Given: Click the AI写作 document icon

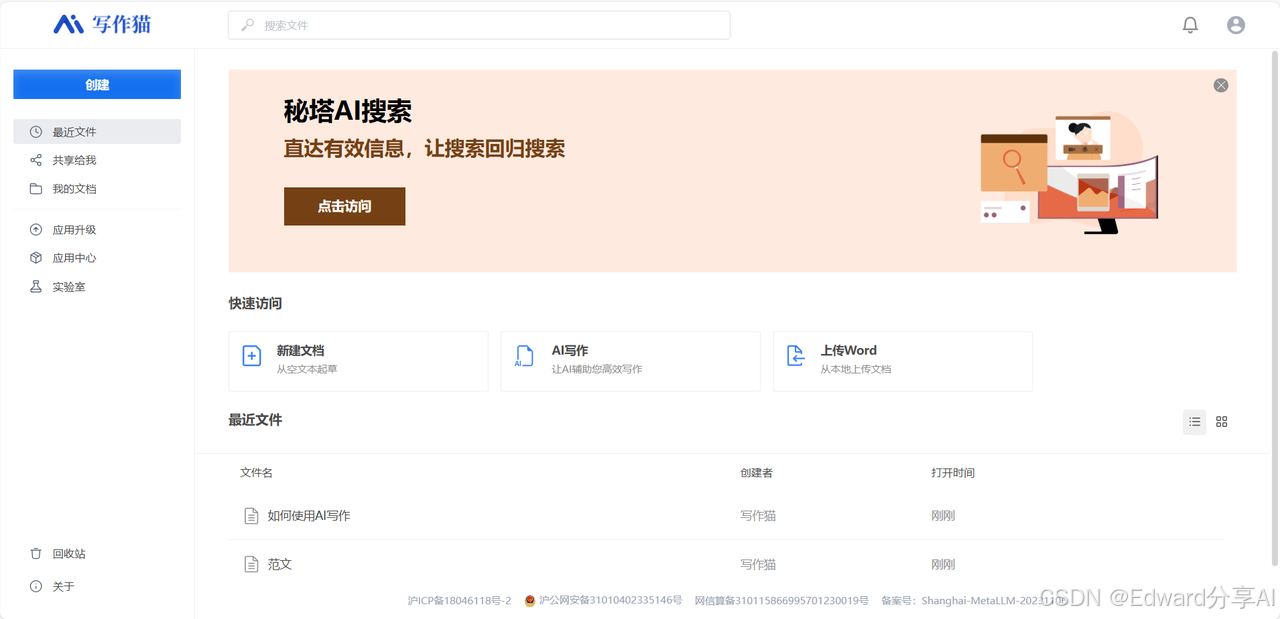Looking at the screenshot, I should pyautogui.click(x=524, y=356).
